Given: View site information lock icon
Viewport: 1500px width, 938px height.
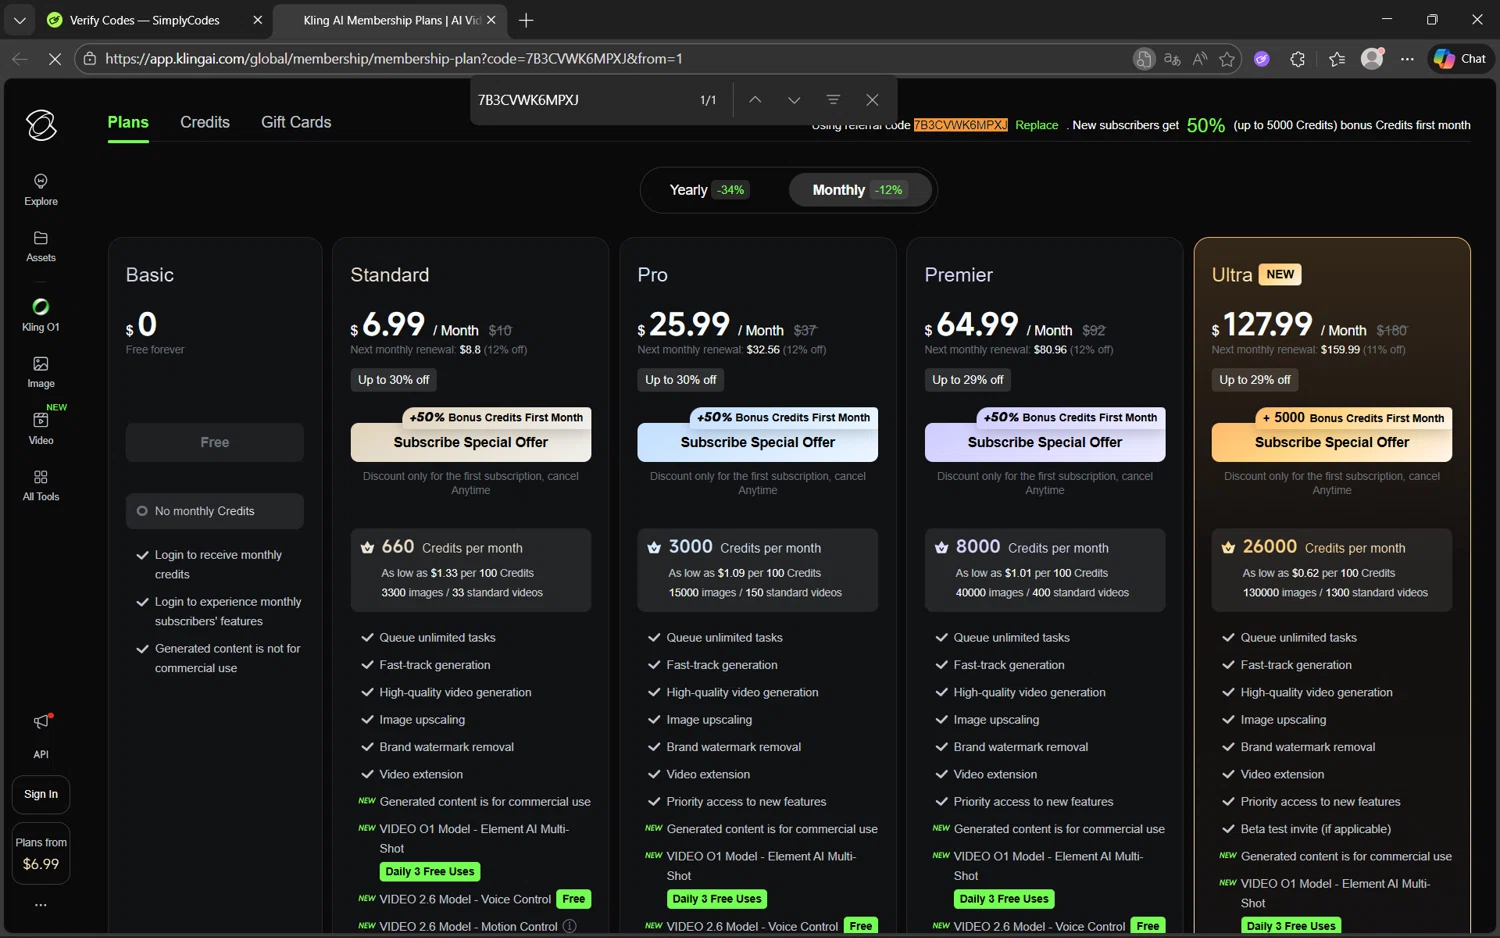Looking at the screenshot, I should pyautogui.click(x=90, y=59).
